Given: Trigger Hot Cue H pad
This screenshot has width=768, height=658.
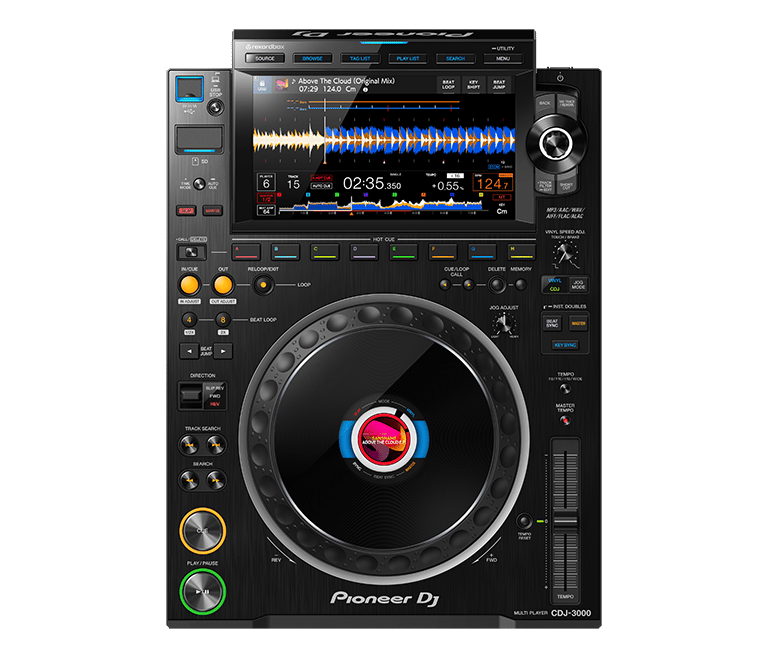Looking at the screenshot, I should click(x=521, y=252).
